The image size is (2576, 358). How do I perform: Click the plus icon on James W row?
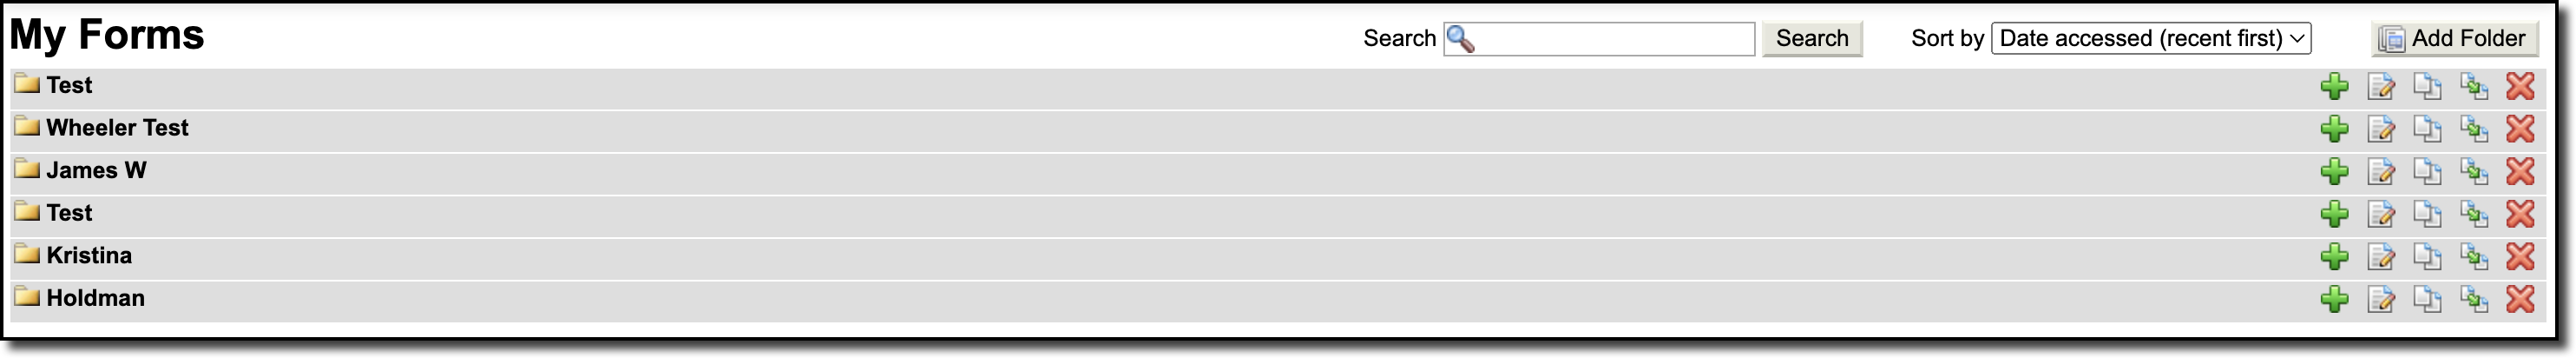pos(2334,172)
